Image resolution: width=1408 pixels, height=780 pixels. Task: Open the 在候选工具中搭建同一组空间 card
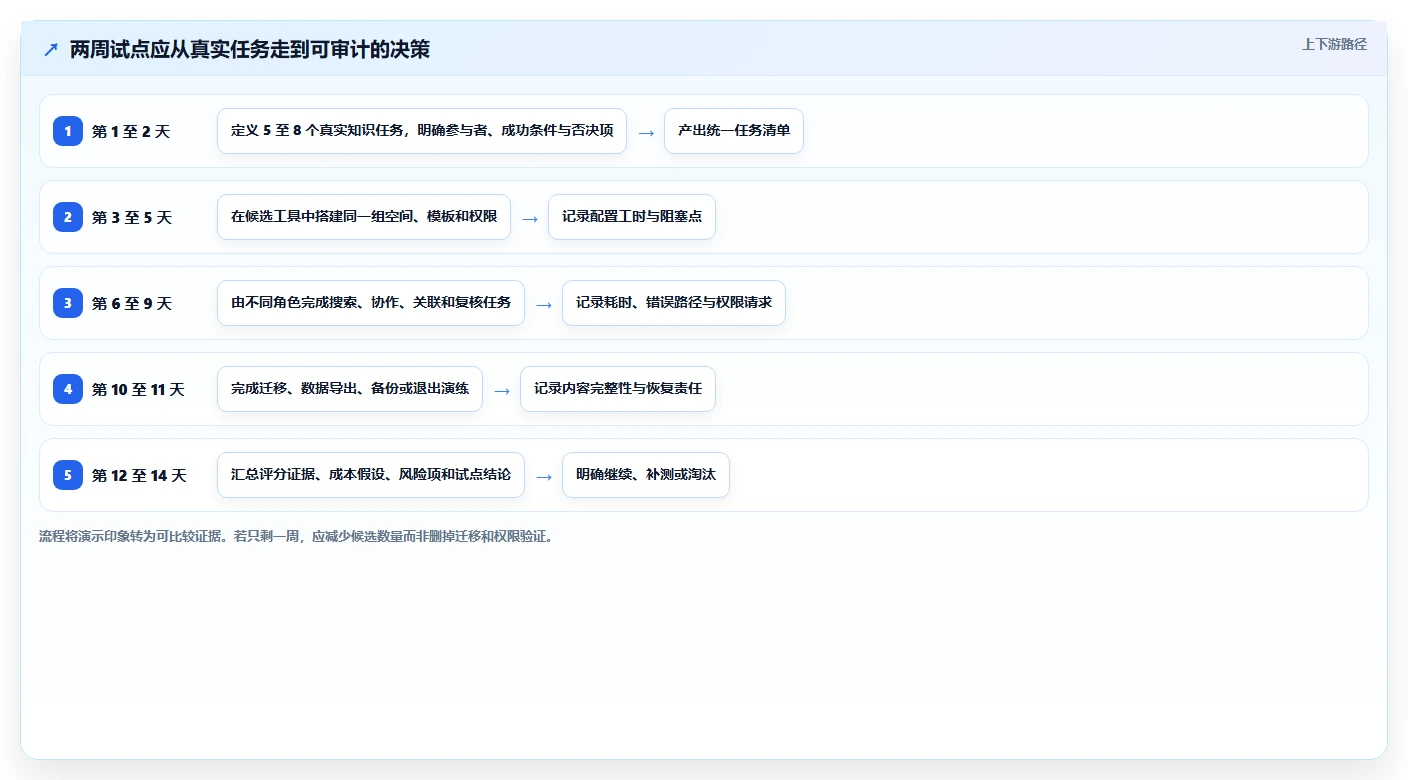[364, 217]
